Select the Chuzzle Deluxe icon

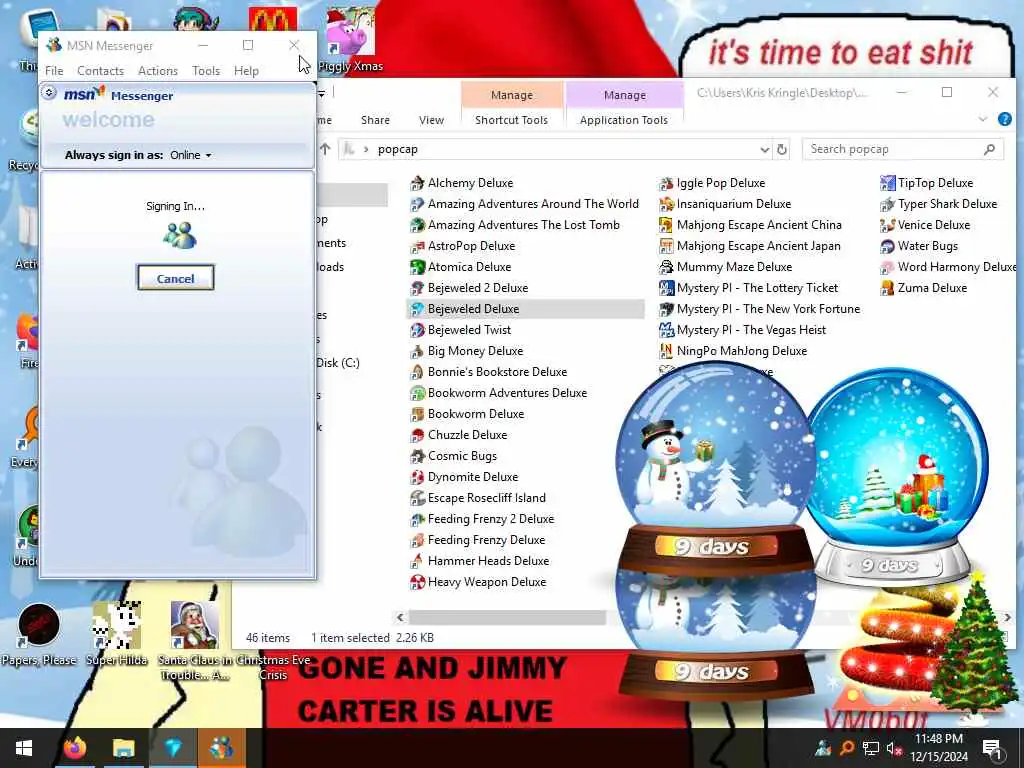[x=417, y=435]
